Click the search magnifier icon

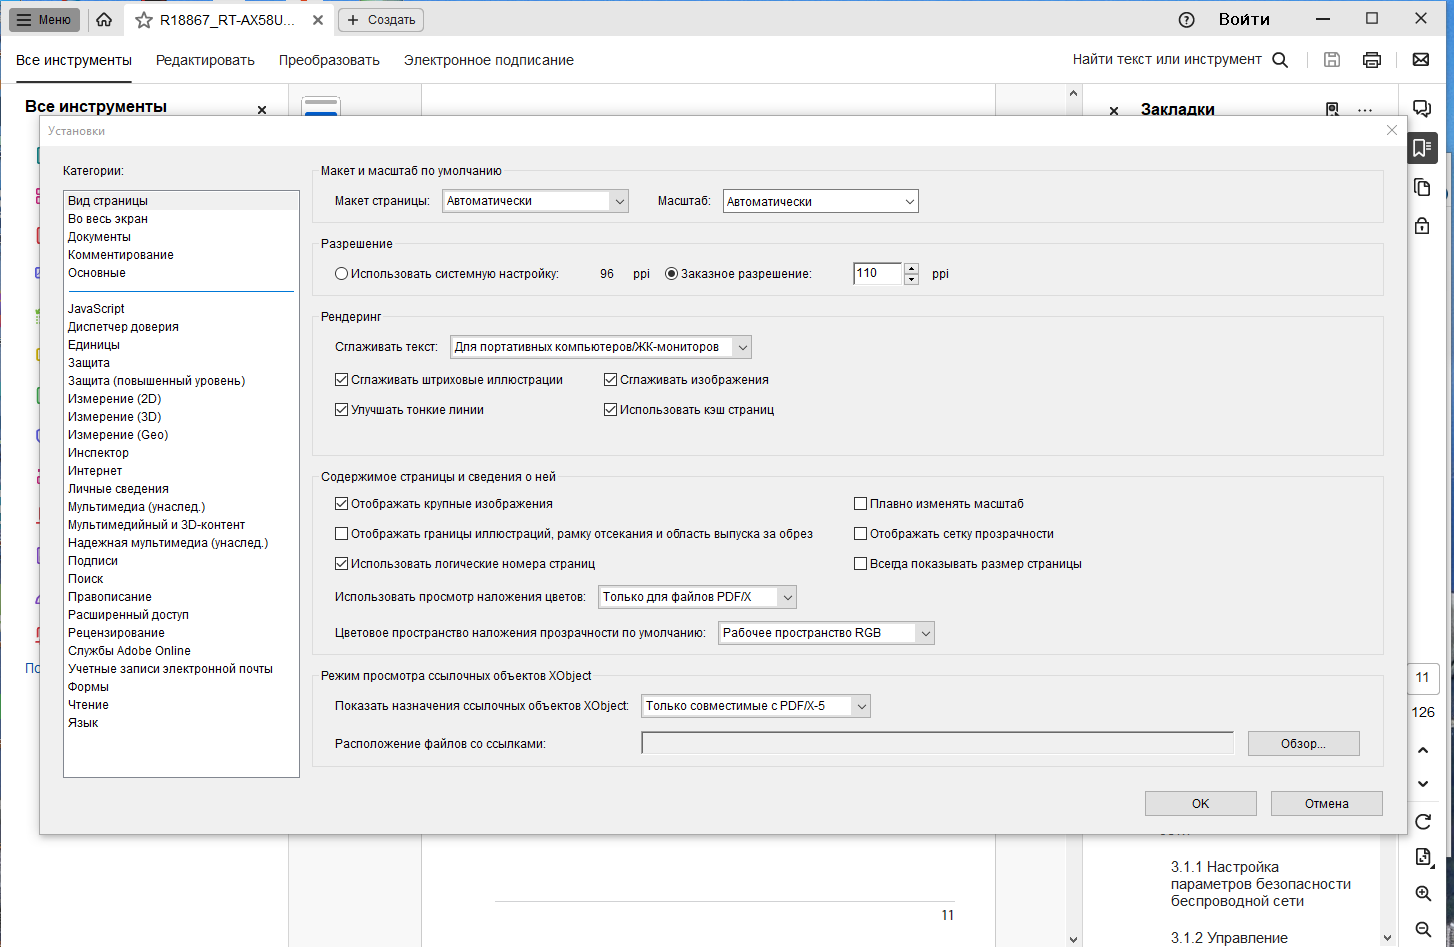[x=1280, y=60]
